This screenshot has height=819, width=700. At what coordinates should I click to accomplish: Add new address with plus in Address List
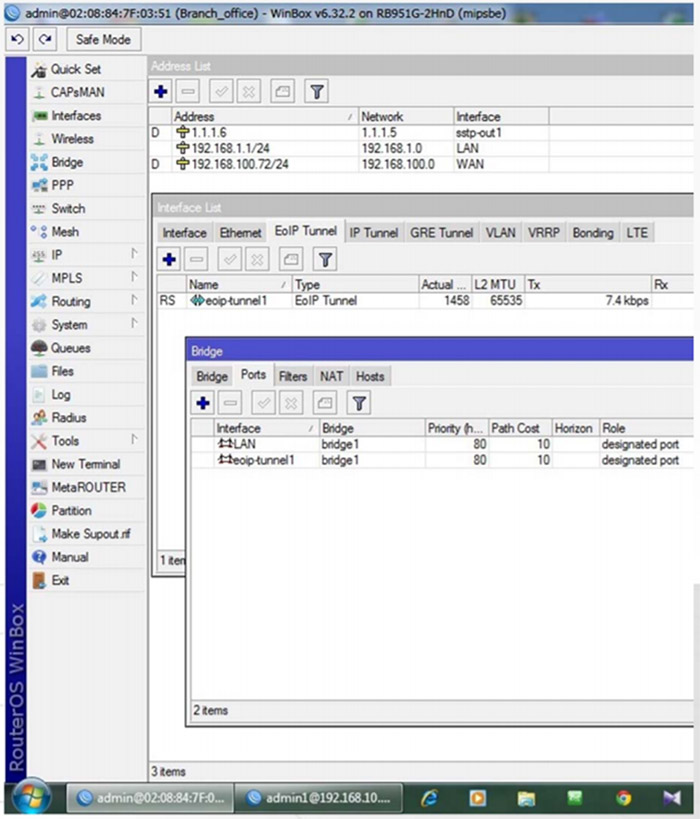[x=161, y=92]
